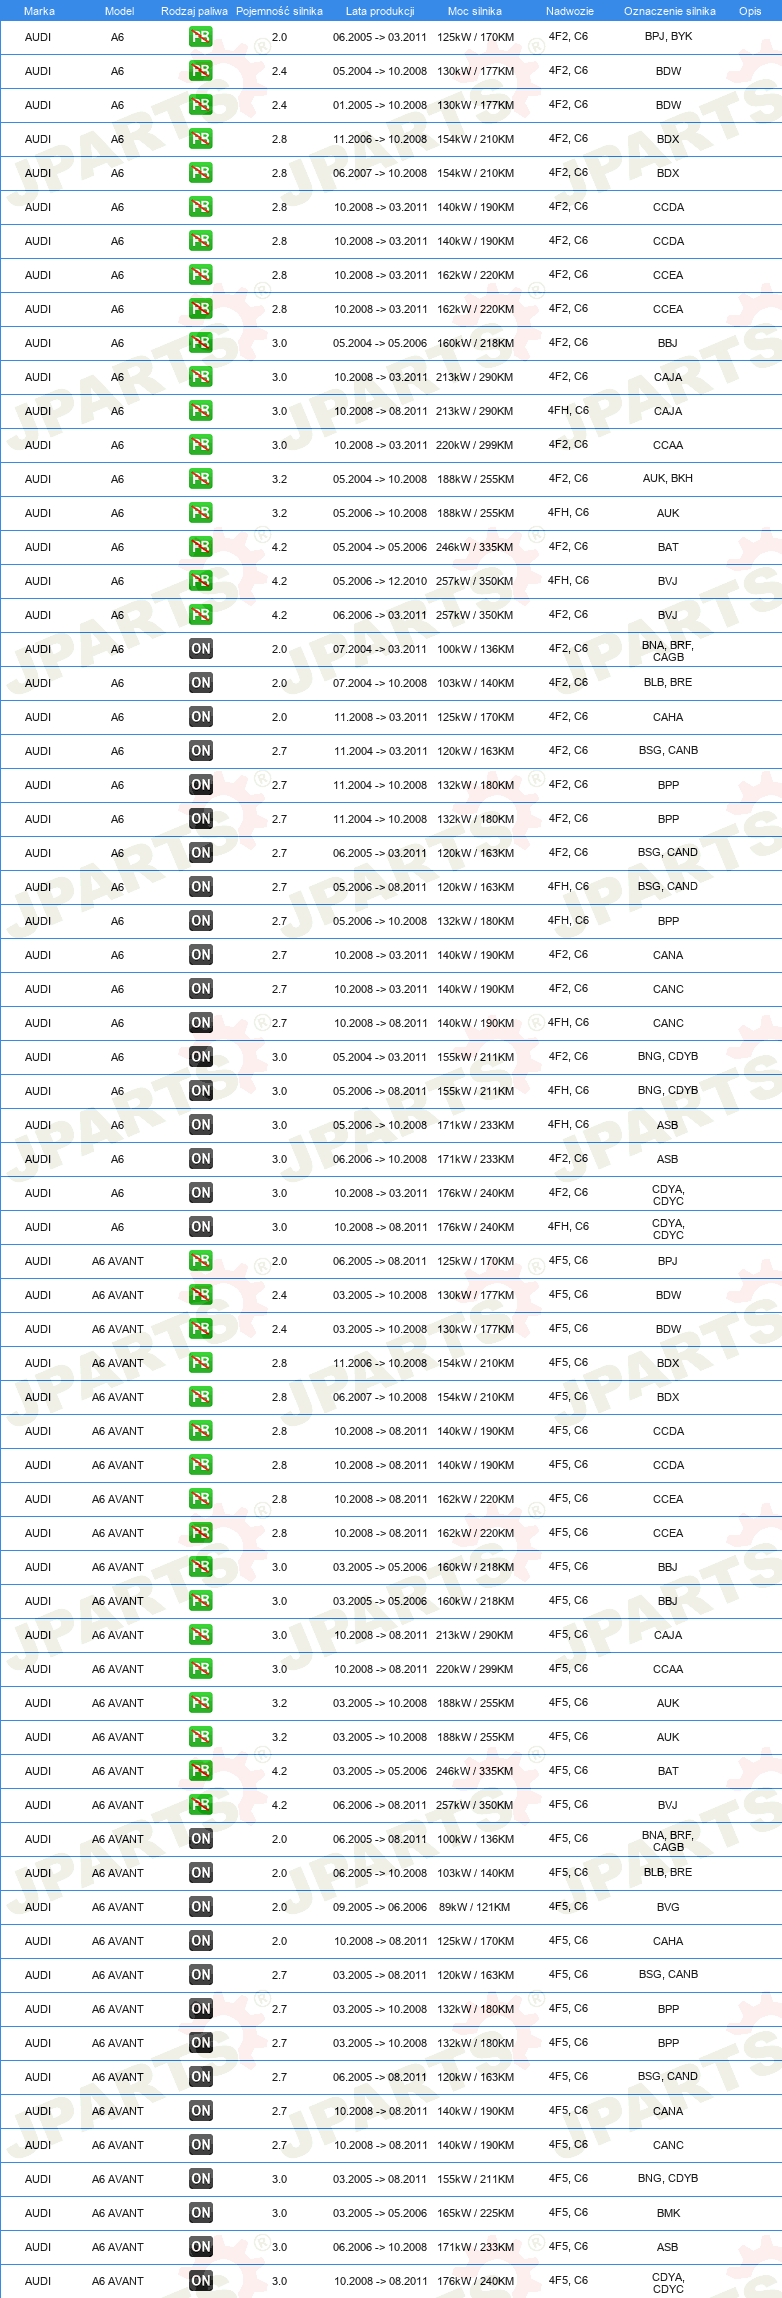Click PB icon in A6 CAJA 4FH row
Image resolution: width=782 pixels, height=2298 pixels.
coord(200,411)
